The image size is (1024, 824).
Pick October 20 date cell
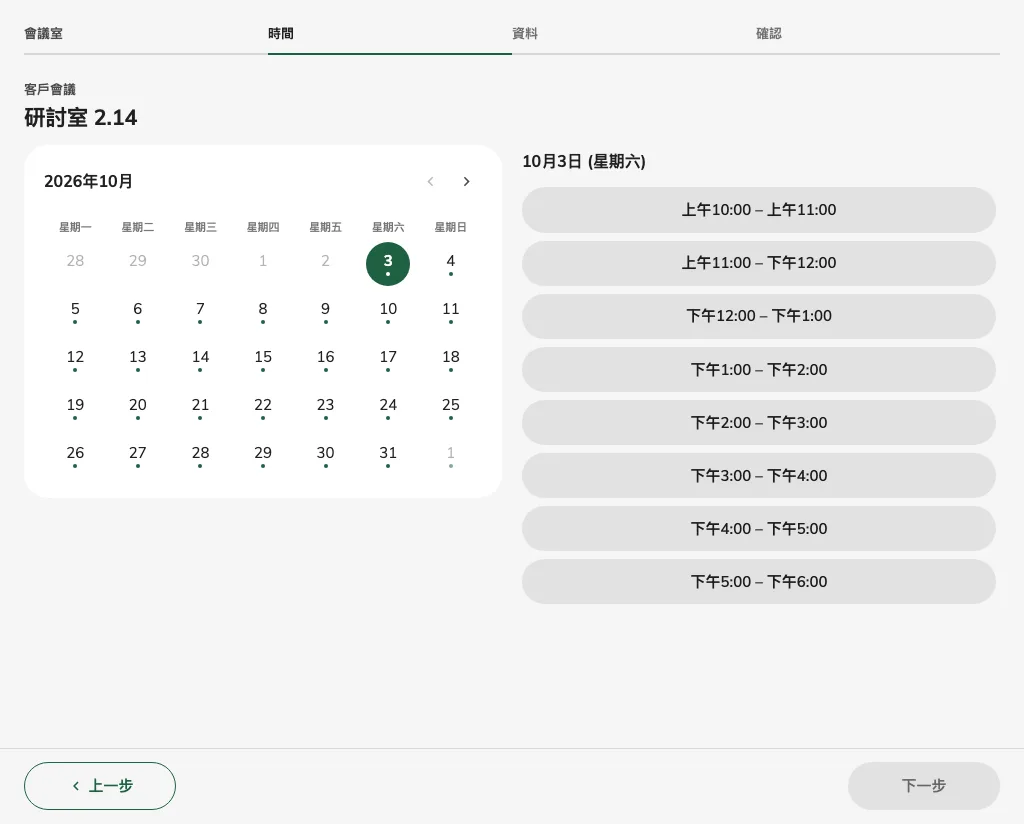coord(138,407)
